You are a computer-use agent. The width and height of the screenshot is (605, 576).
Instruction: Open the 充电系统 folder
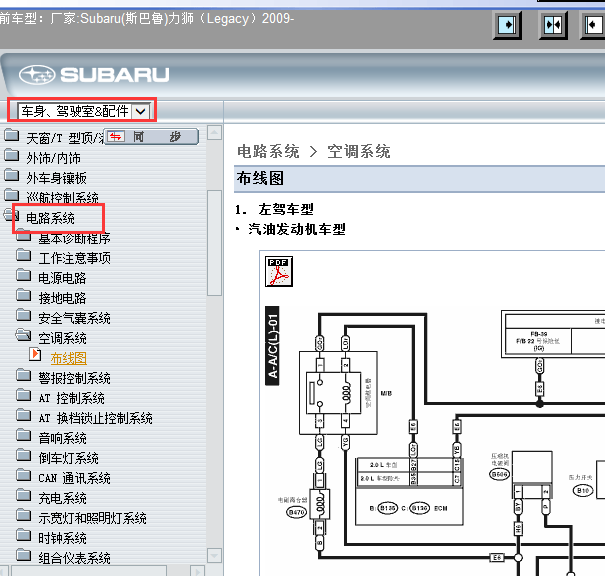coord(62,498)
